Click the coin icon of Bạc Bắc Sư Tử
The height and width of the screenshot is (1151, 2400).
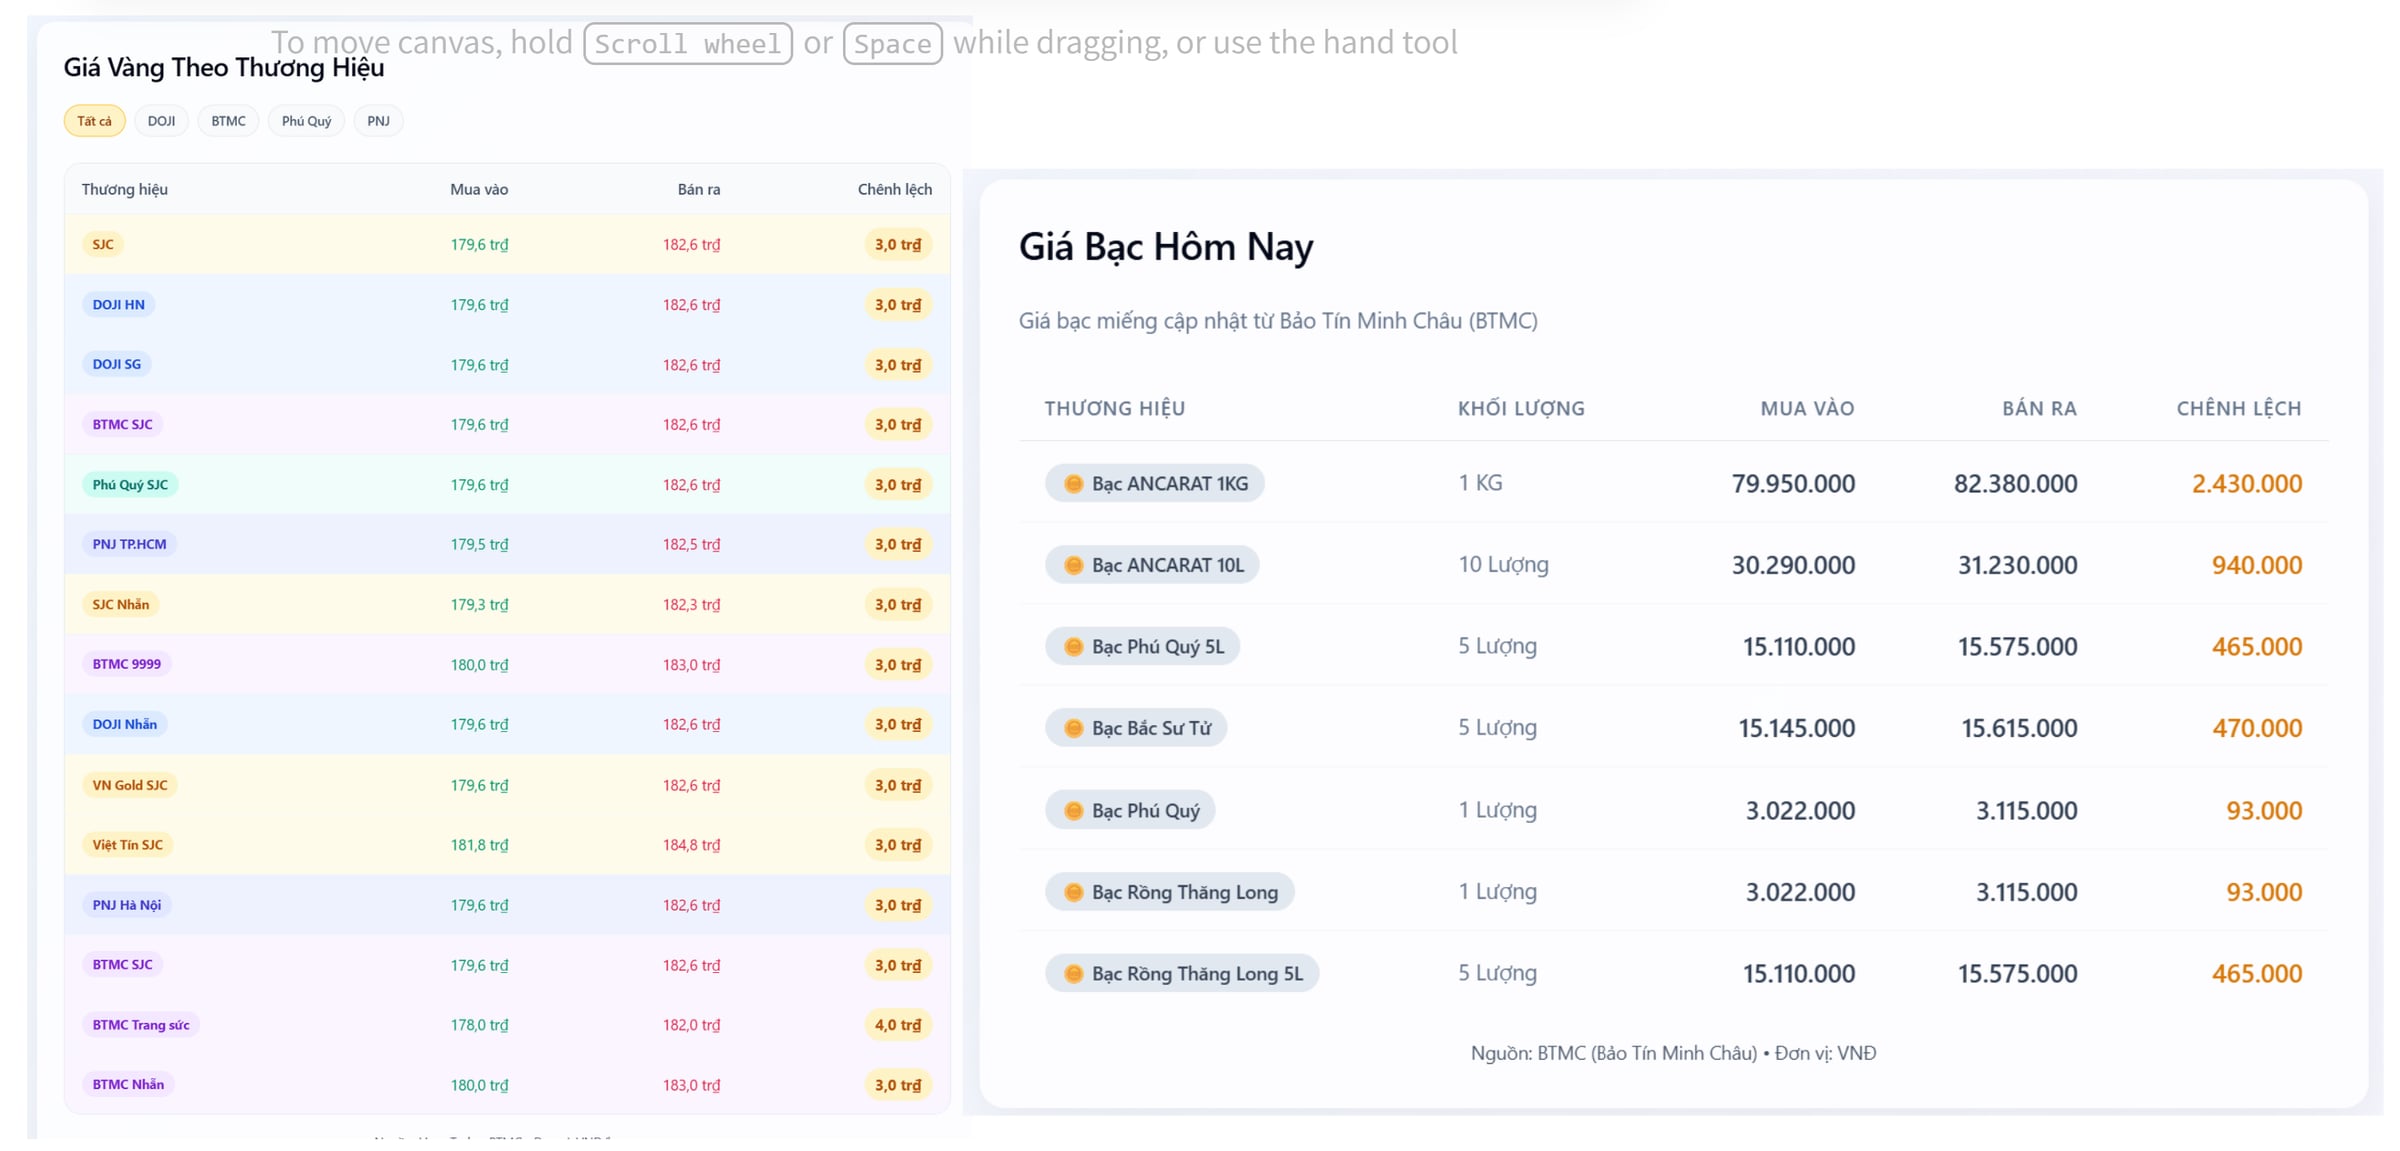click(1073, 728)
